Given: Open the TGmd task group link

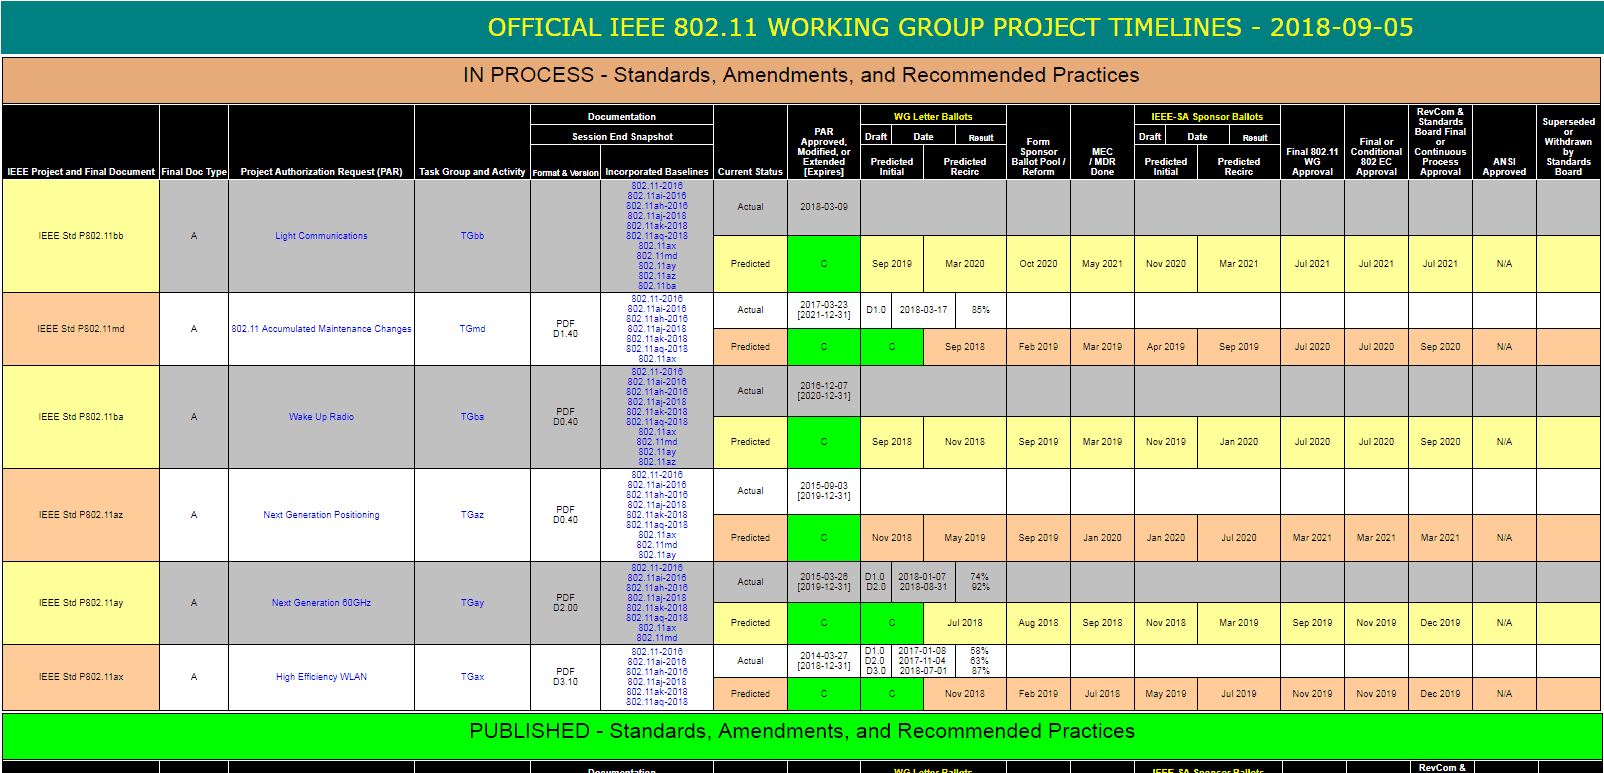Looking at the screenshot, I should 472,329.
